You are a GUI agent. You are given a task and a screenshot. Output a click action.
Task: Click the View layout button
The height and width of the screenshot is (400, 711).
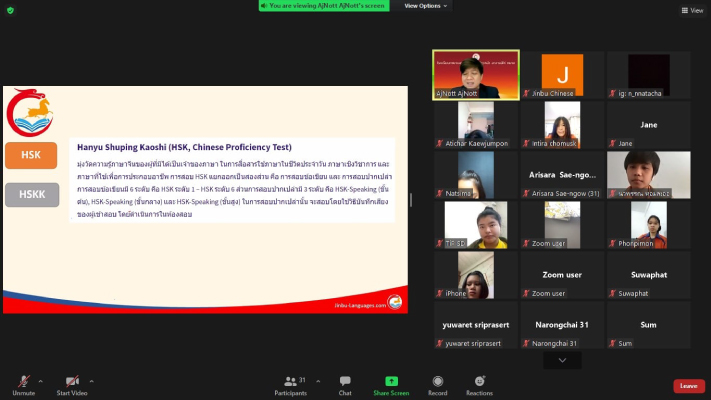click(x=691, y=10)
